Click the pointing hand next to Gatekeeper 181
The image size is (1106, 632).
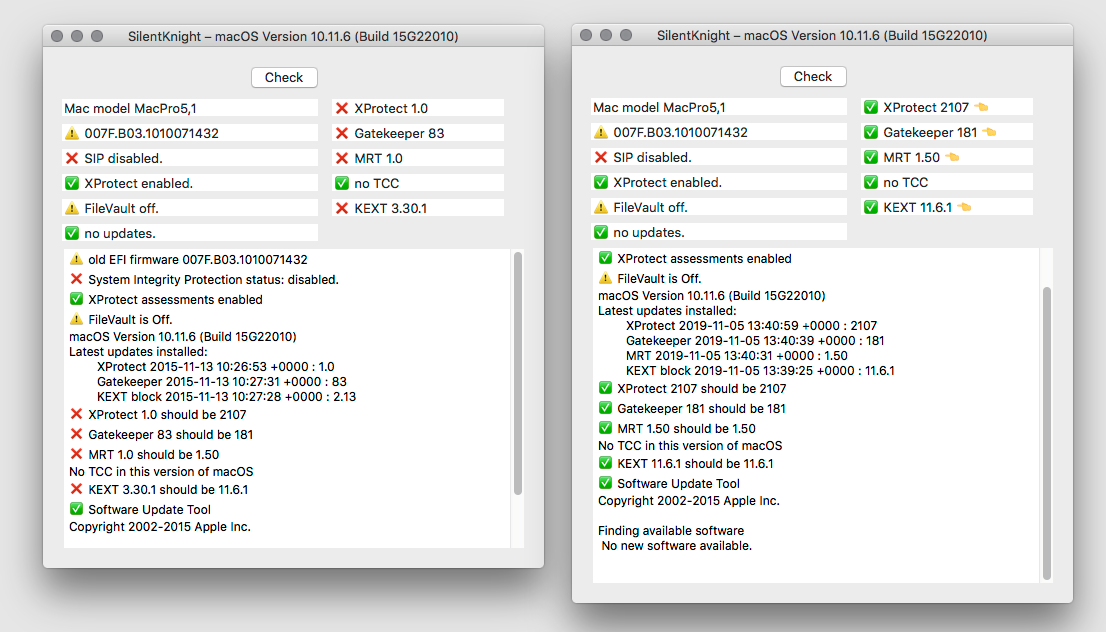click(x=989, y=132)
